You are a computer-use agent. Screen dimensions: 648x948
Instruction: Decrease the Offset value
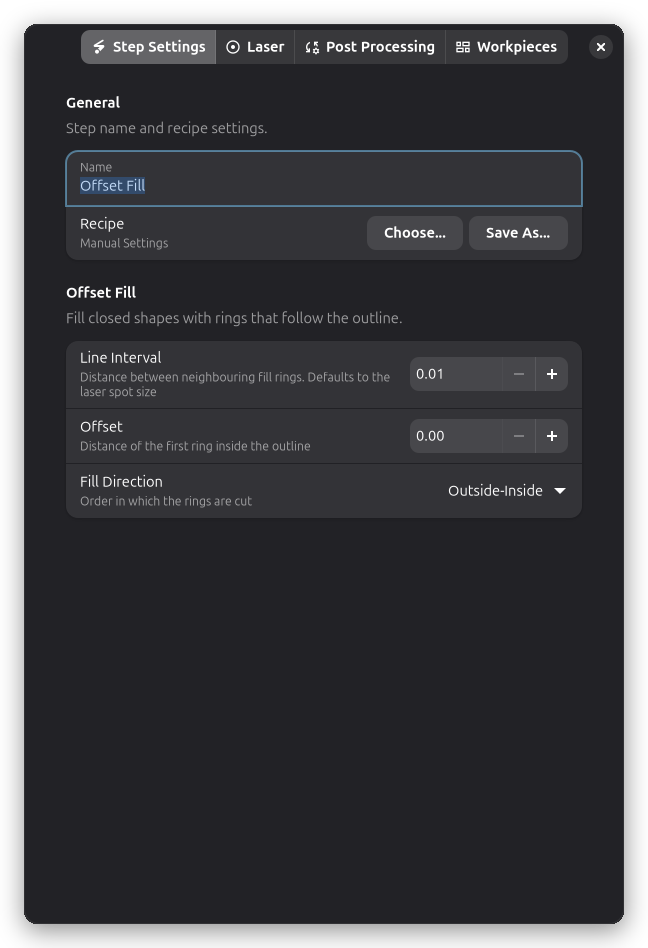point(519,436)
